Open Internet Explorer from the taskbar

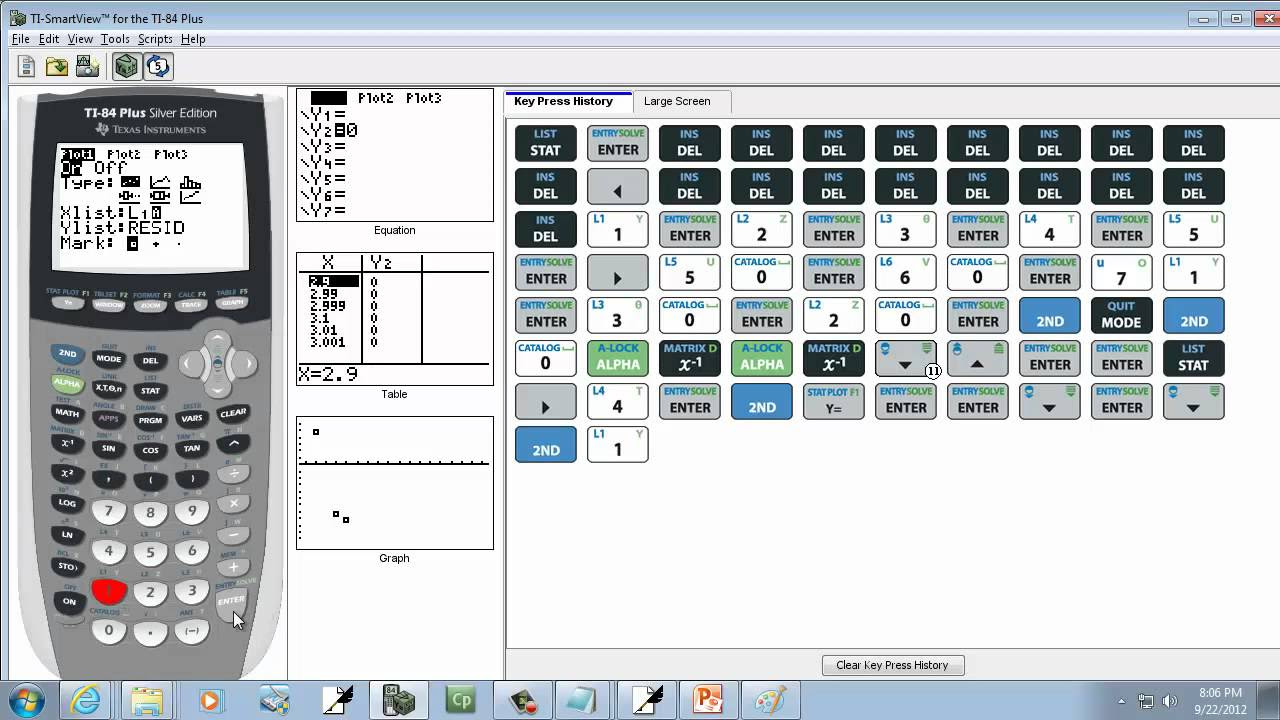point(85,700)
